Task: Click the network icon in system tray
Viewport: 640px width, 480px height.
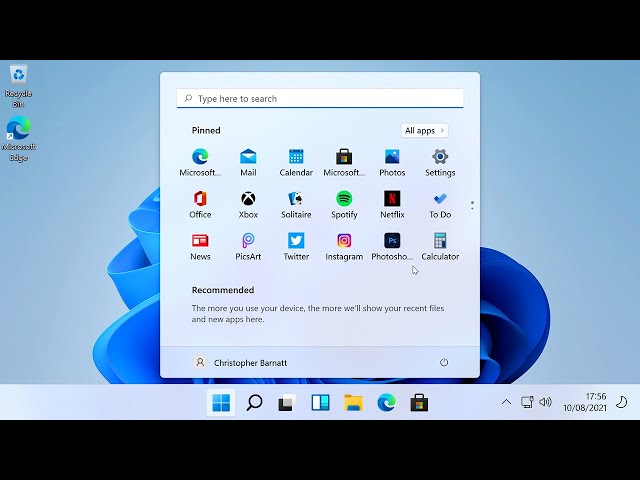Action: point(527,402)
